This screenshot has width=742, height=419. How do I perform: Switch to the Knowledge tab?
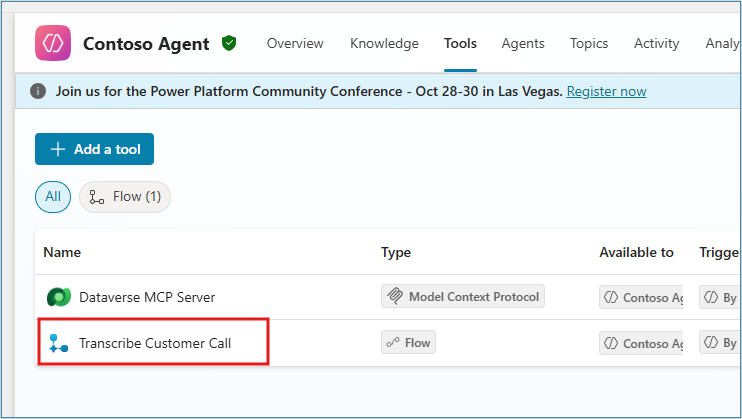coord(384,44)
